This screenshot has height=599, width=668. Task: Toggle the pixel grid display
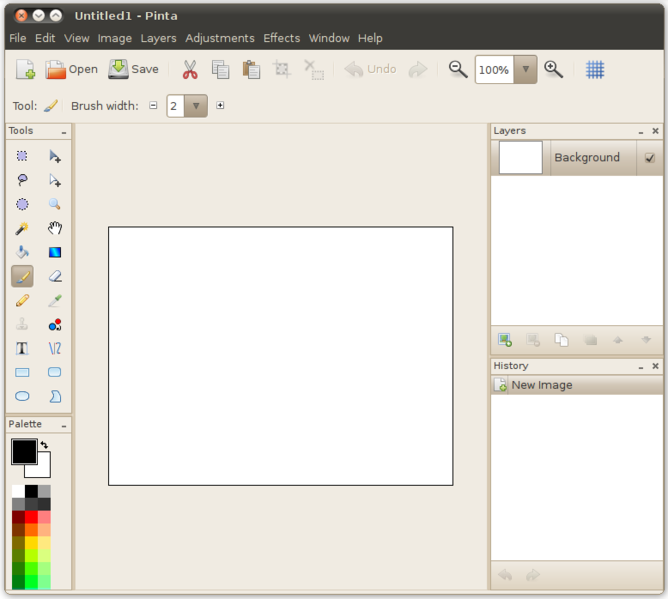(595, 70)
